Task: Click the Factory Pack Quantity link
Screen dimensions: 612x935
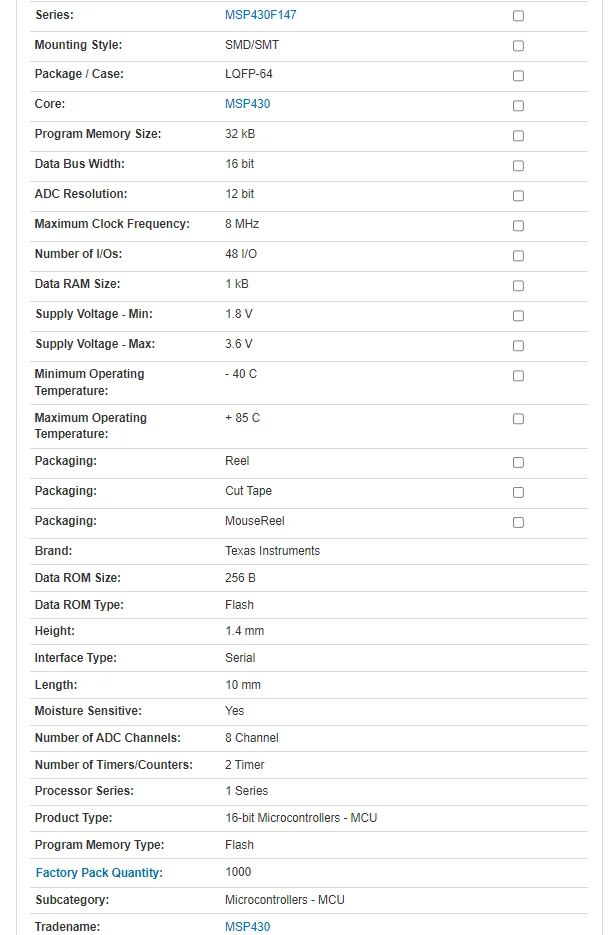Action: (99, 873)
